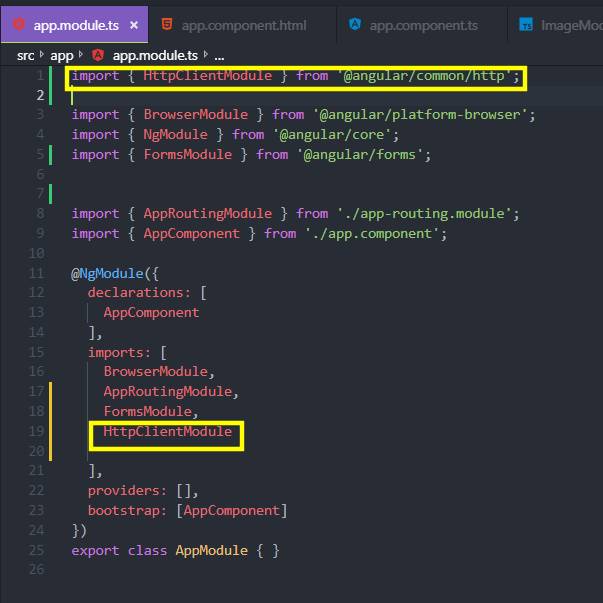Switch to the app.component.html tab
This screenshot has height=603, width=603.
[x=242, y=25]
